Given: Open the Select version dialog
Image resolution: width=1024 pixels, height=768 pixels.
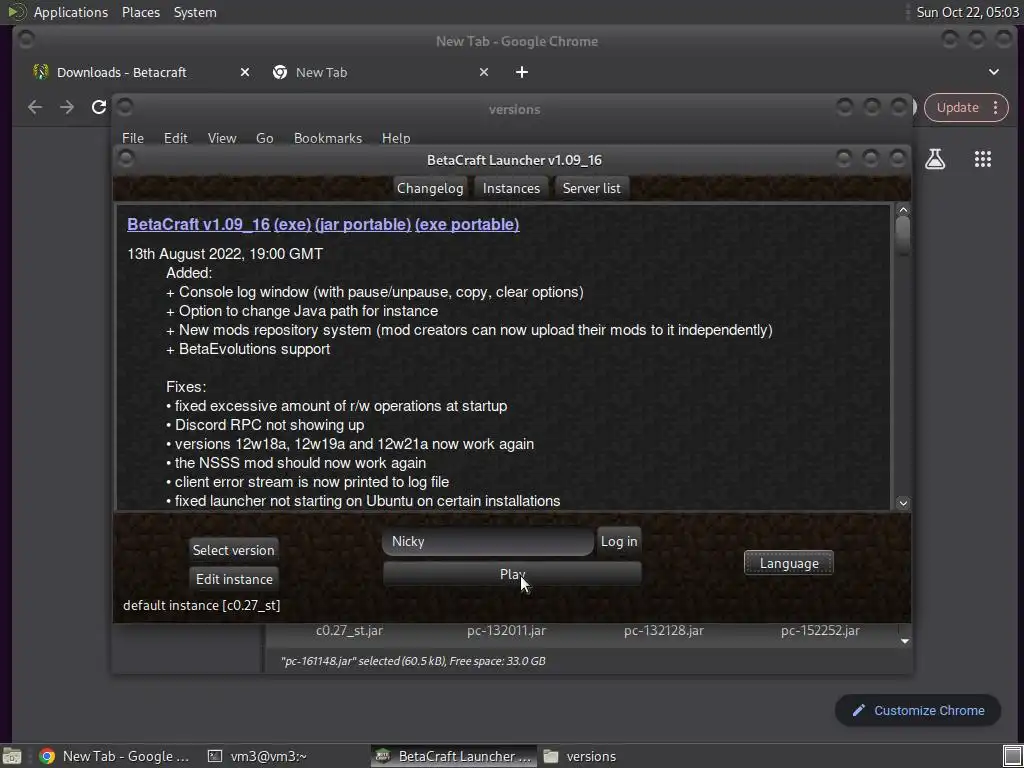Looking at the screenshot, I should tap(233, 550).
